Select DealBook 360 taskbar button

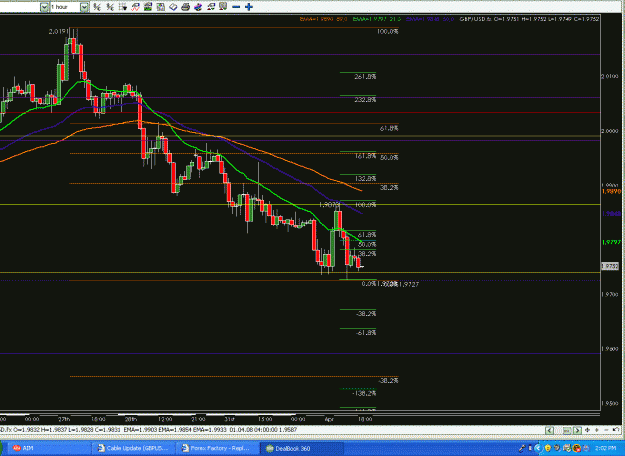click(302, 448)
